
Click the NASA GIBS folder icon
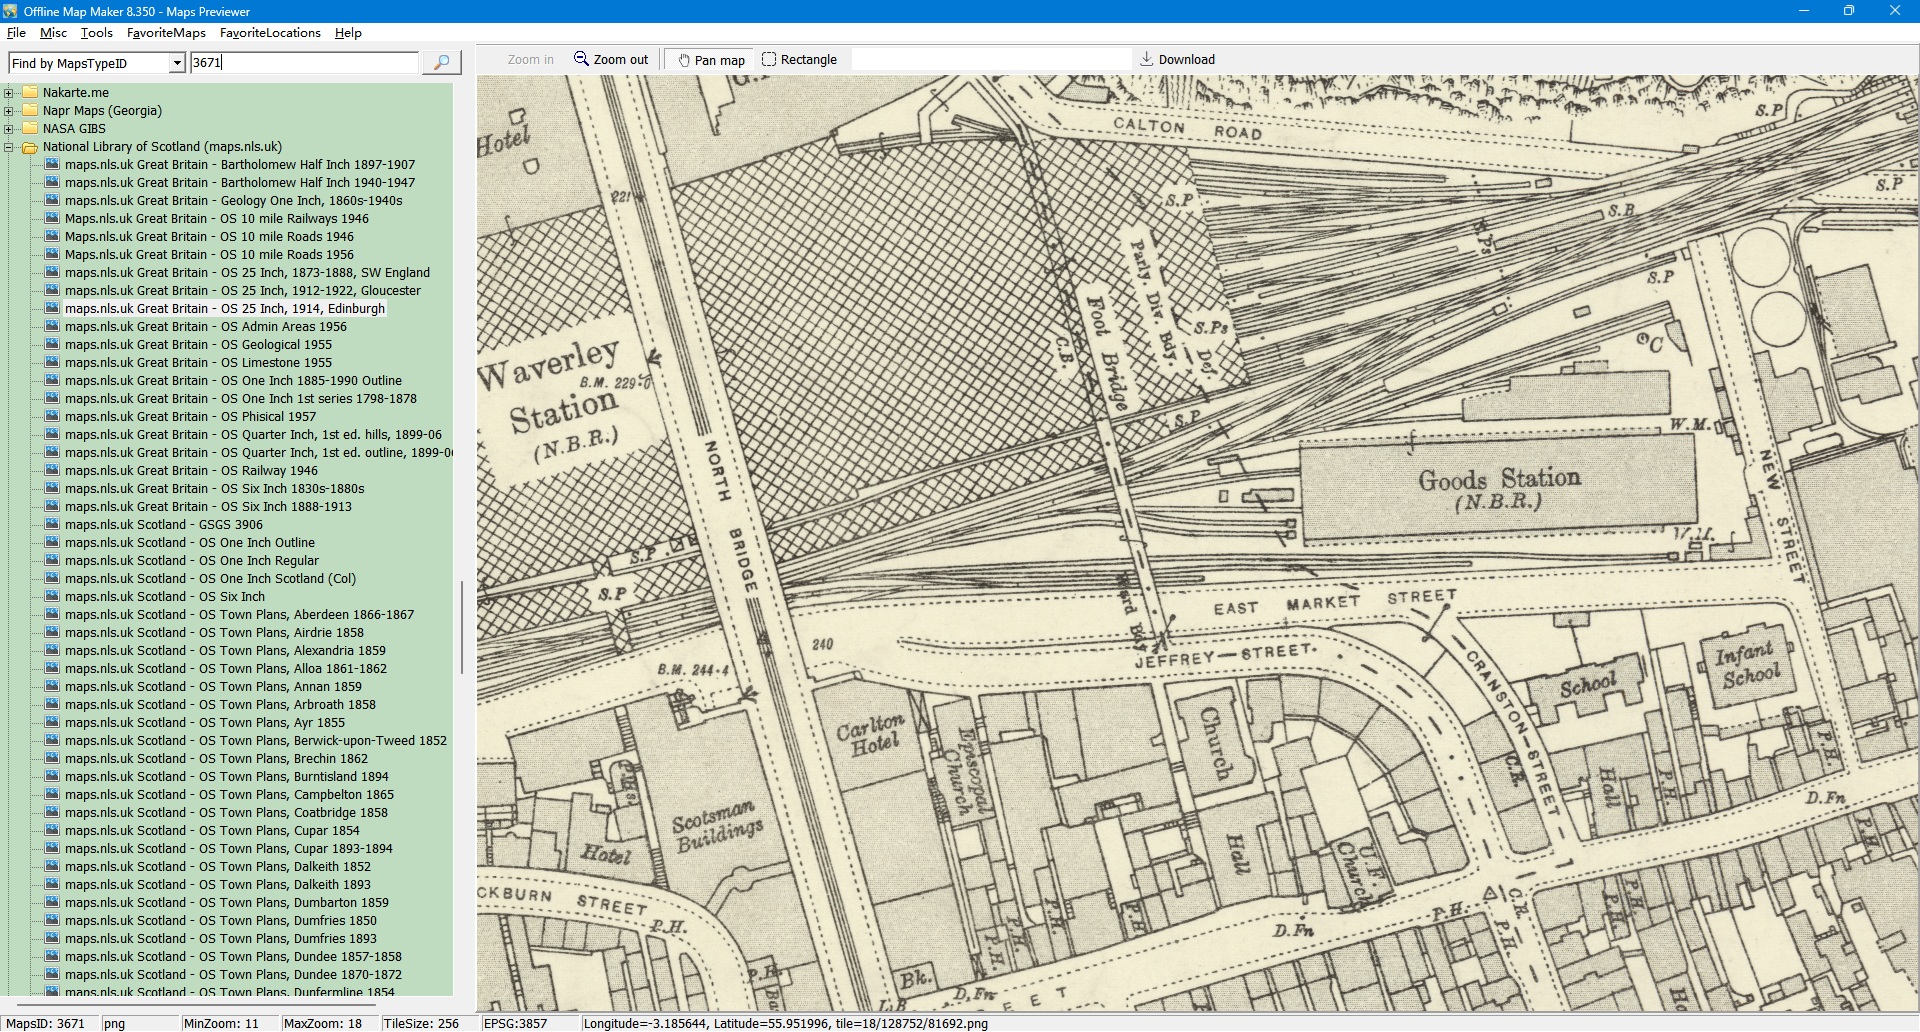pos(30,129)
